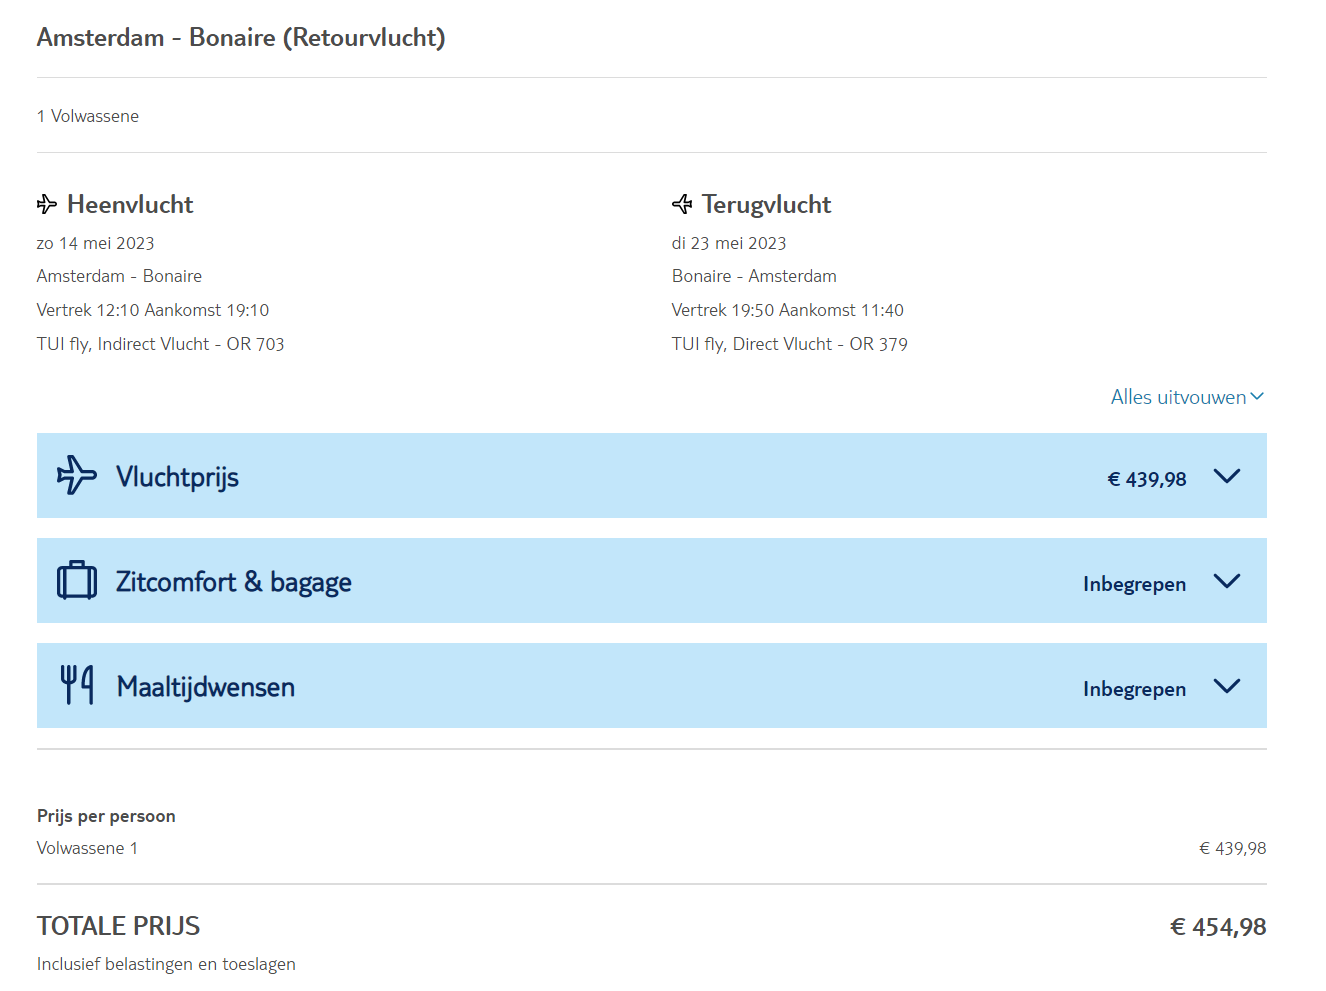Expand the Maaltijdwensen section chevron
The height and width of the screenshot is (991, 1326).
pyautogui.click(x=1226, y=686)
